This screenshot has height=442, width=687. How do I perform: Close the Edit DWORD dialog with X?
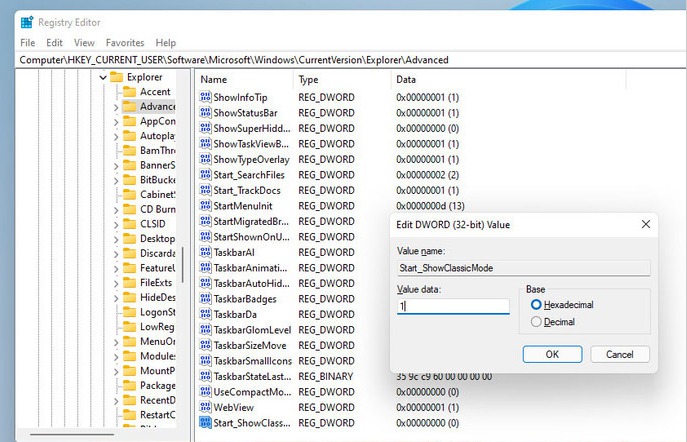click(x=646, y=224)
